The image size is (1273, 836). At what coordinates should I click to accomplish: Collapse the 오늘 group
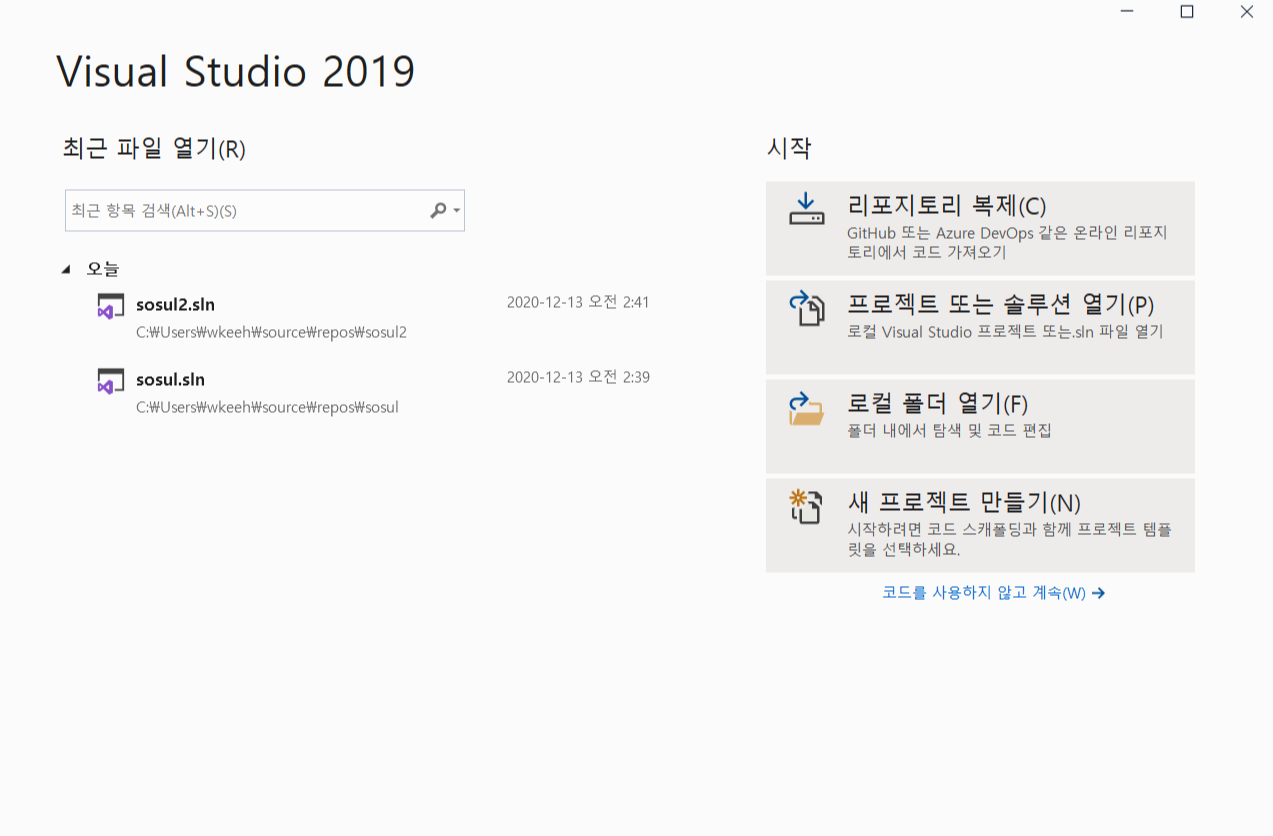(66, 269)
